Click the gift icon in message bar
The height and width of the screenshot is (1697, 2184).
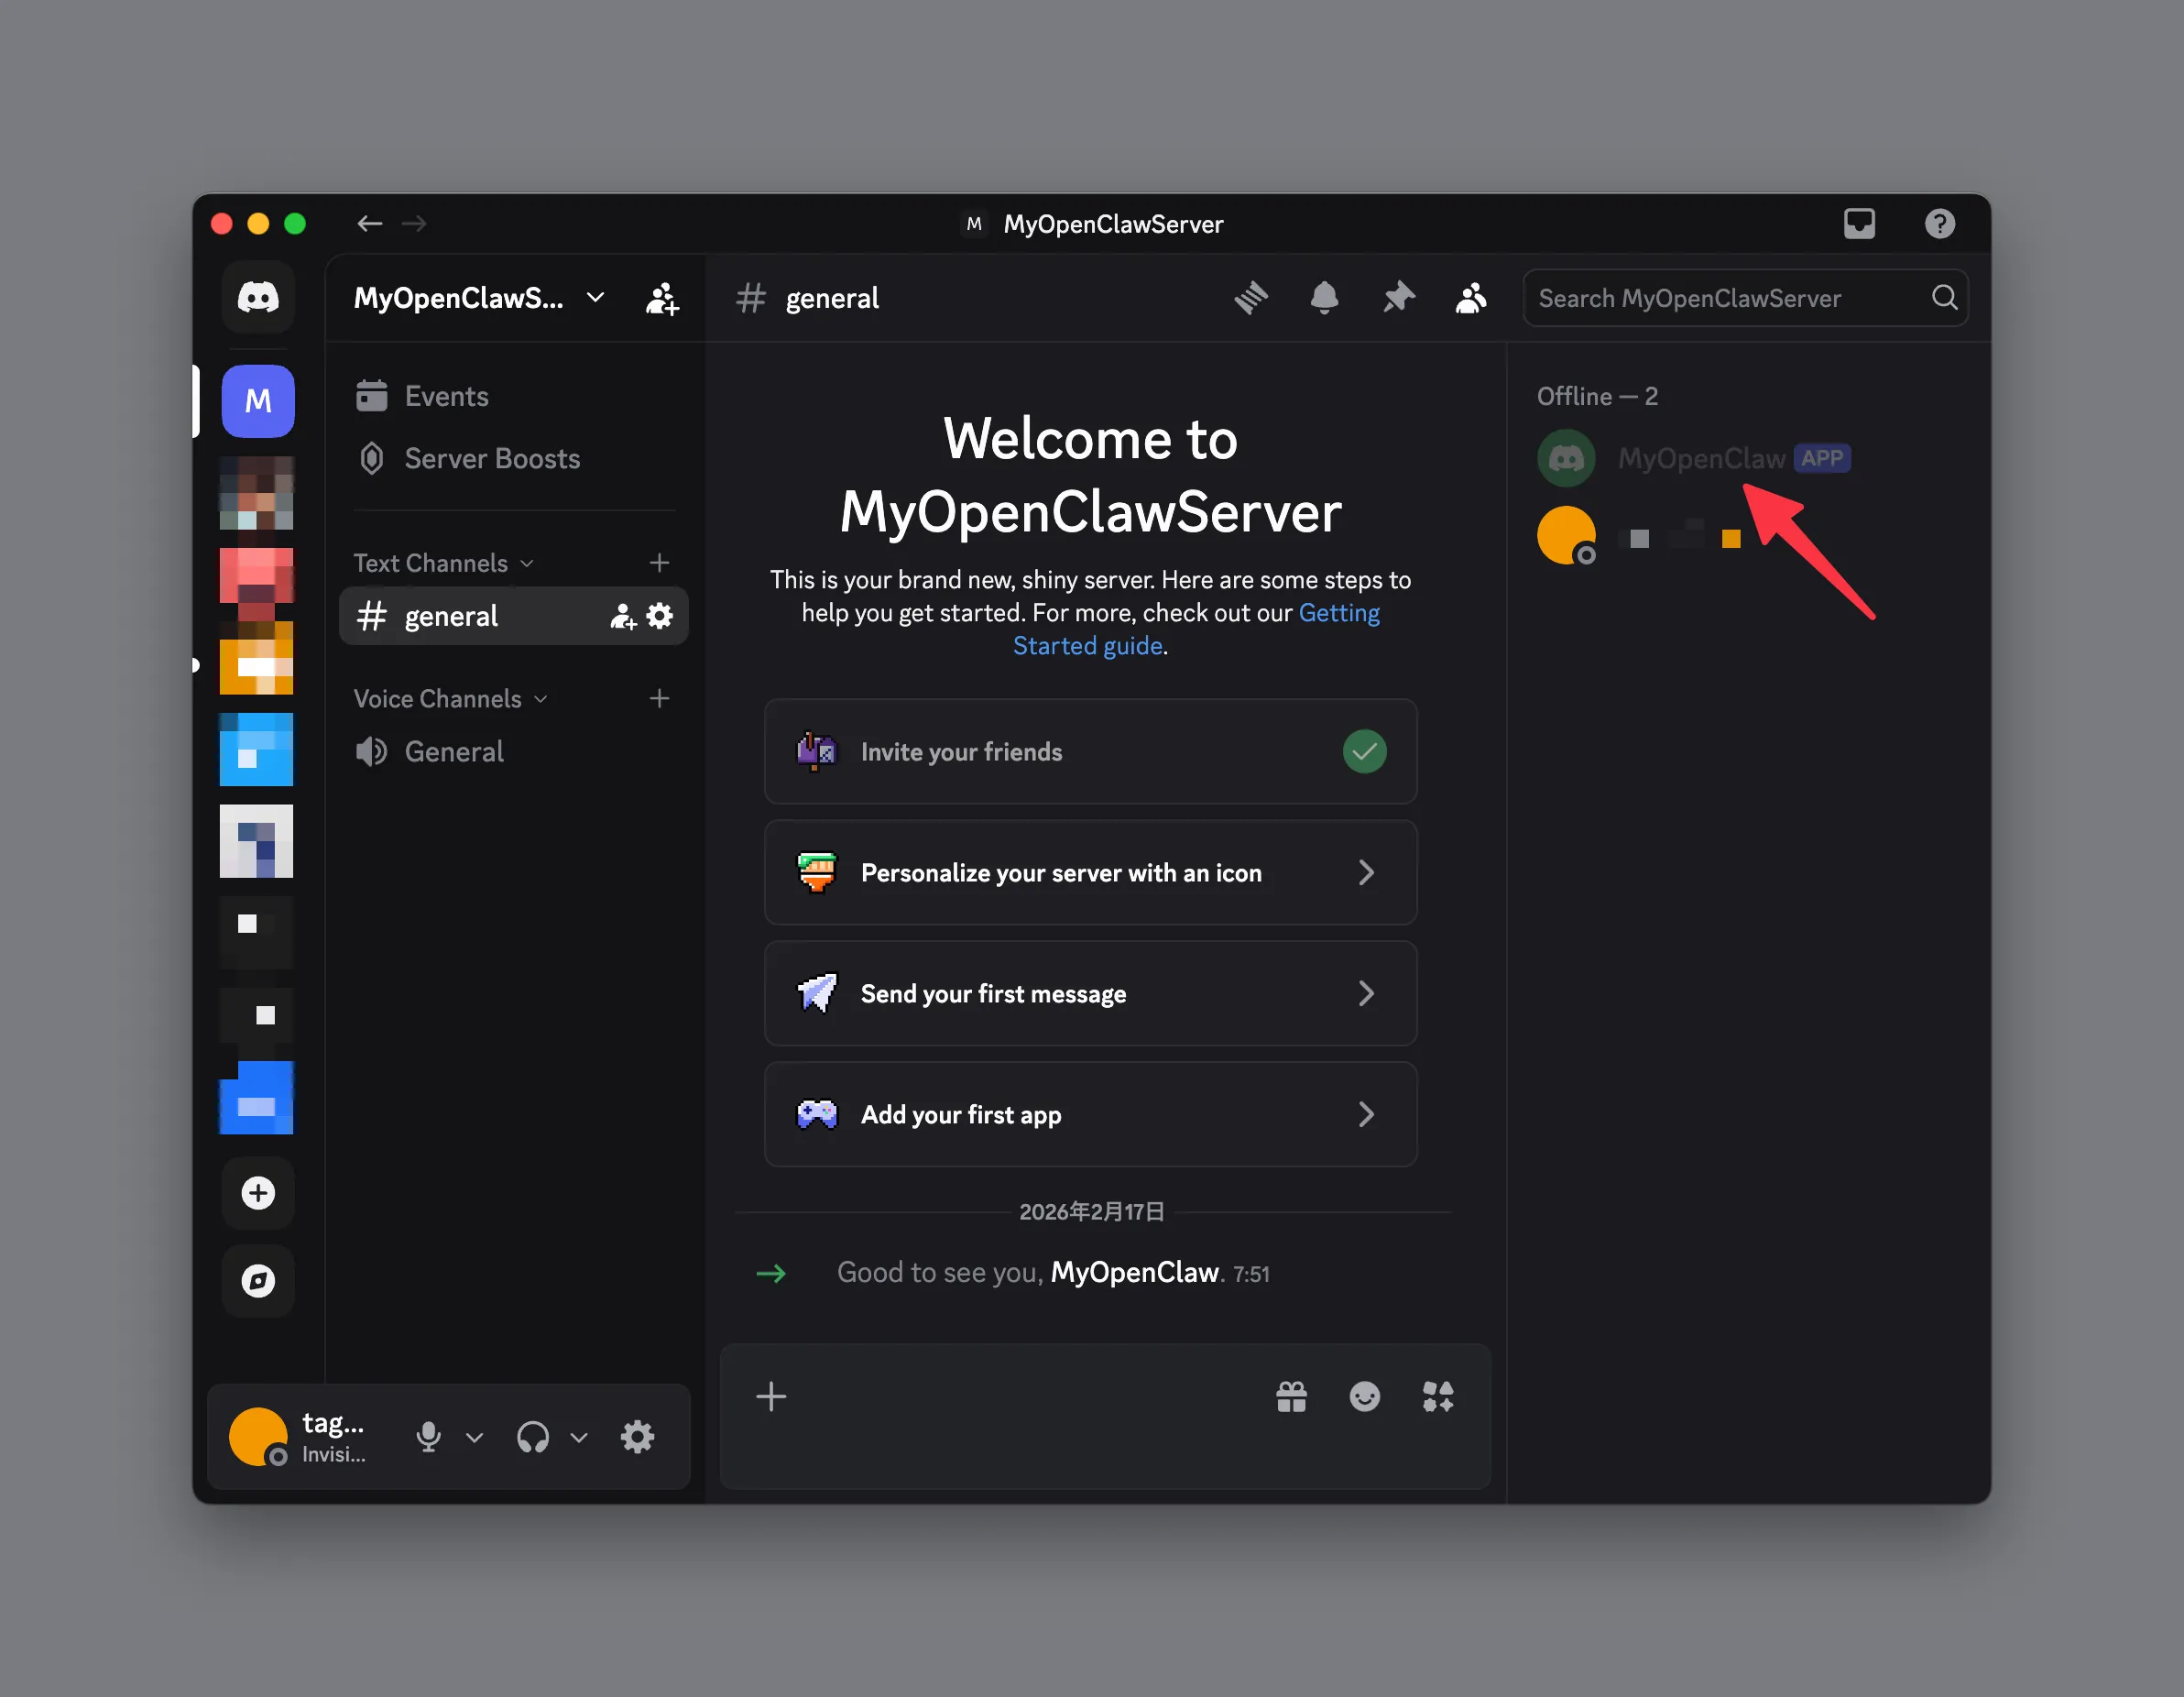[1291, 1396]
